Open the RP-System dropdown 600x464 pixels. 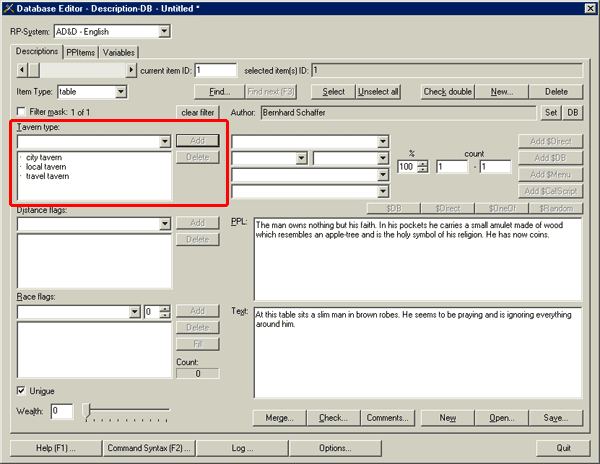coord(163,32)
